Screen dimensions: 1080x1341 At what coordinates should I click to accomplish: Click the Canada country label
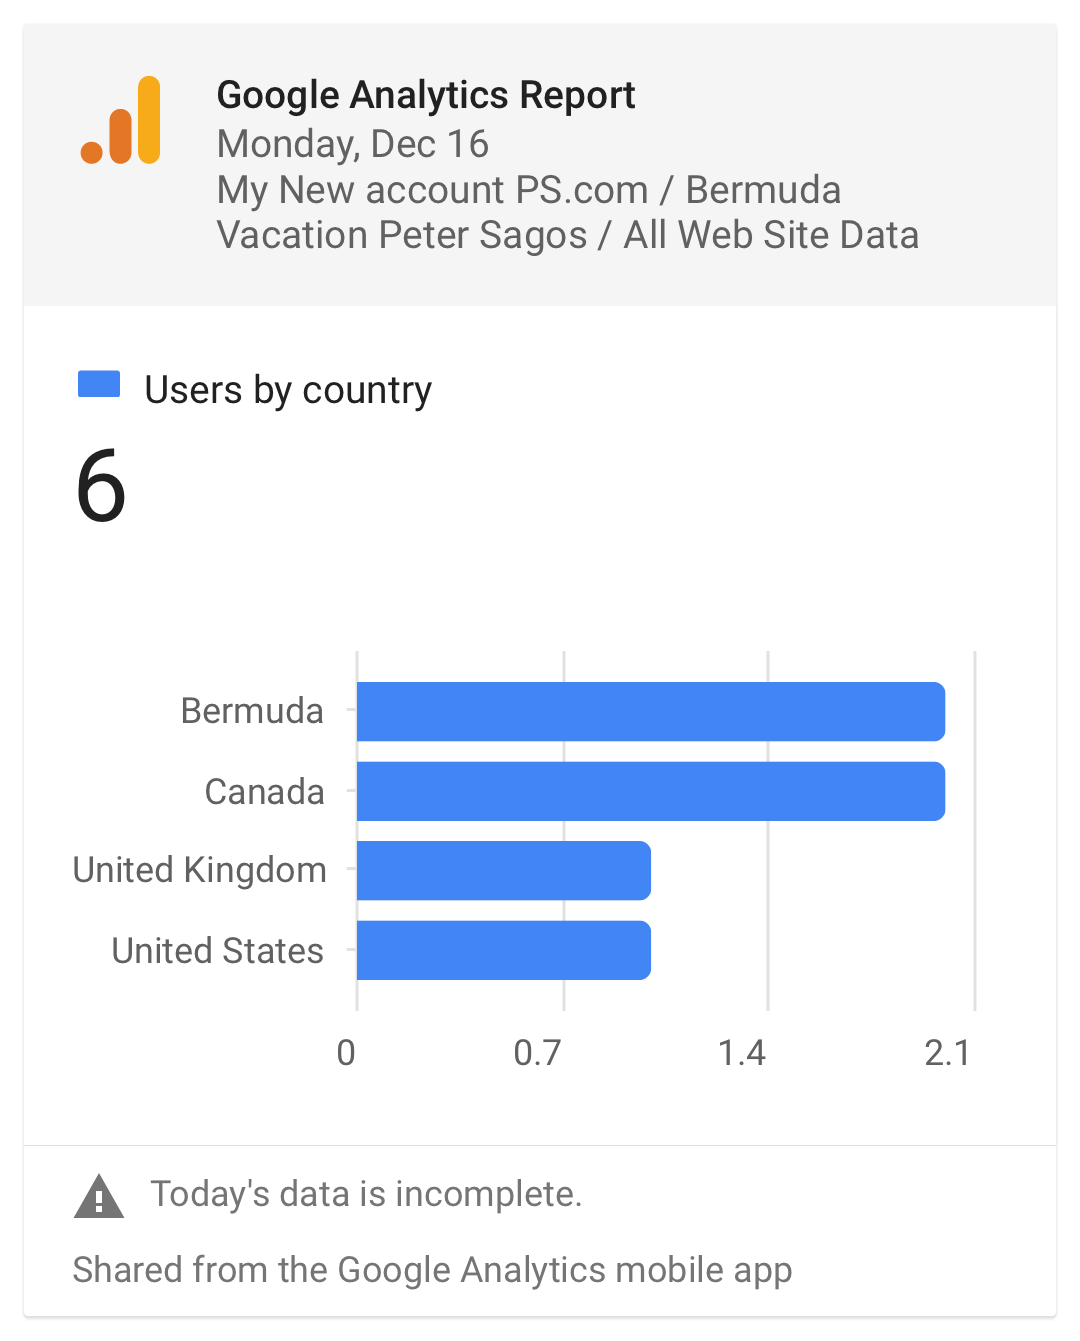tap(265, 791)
